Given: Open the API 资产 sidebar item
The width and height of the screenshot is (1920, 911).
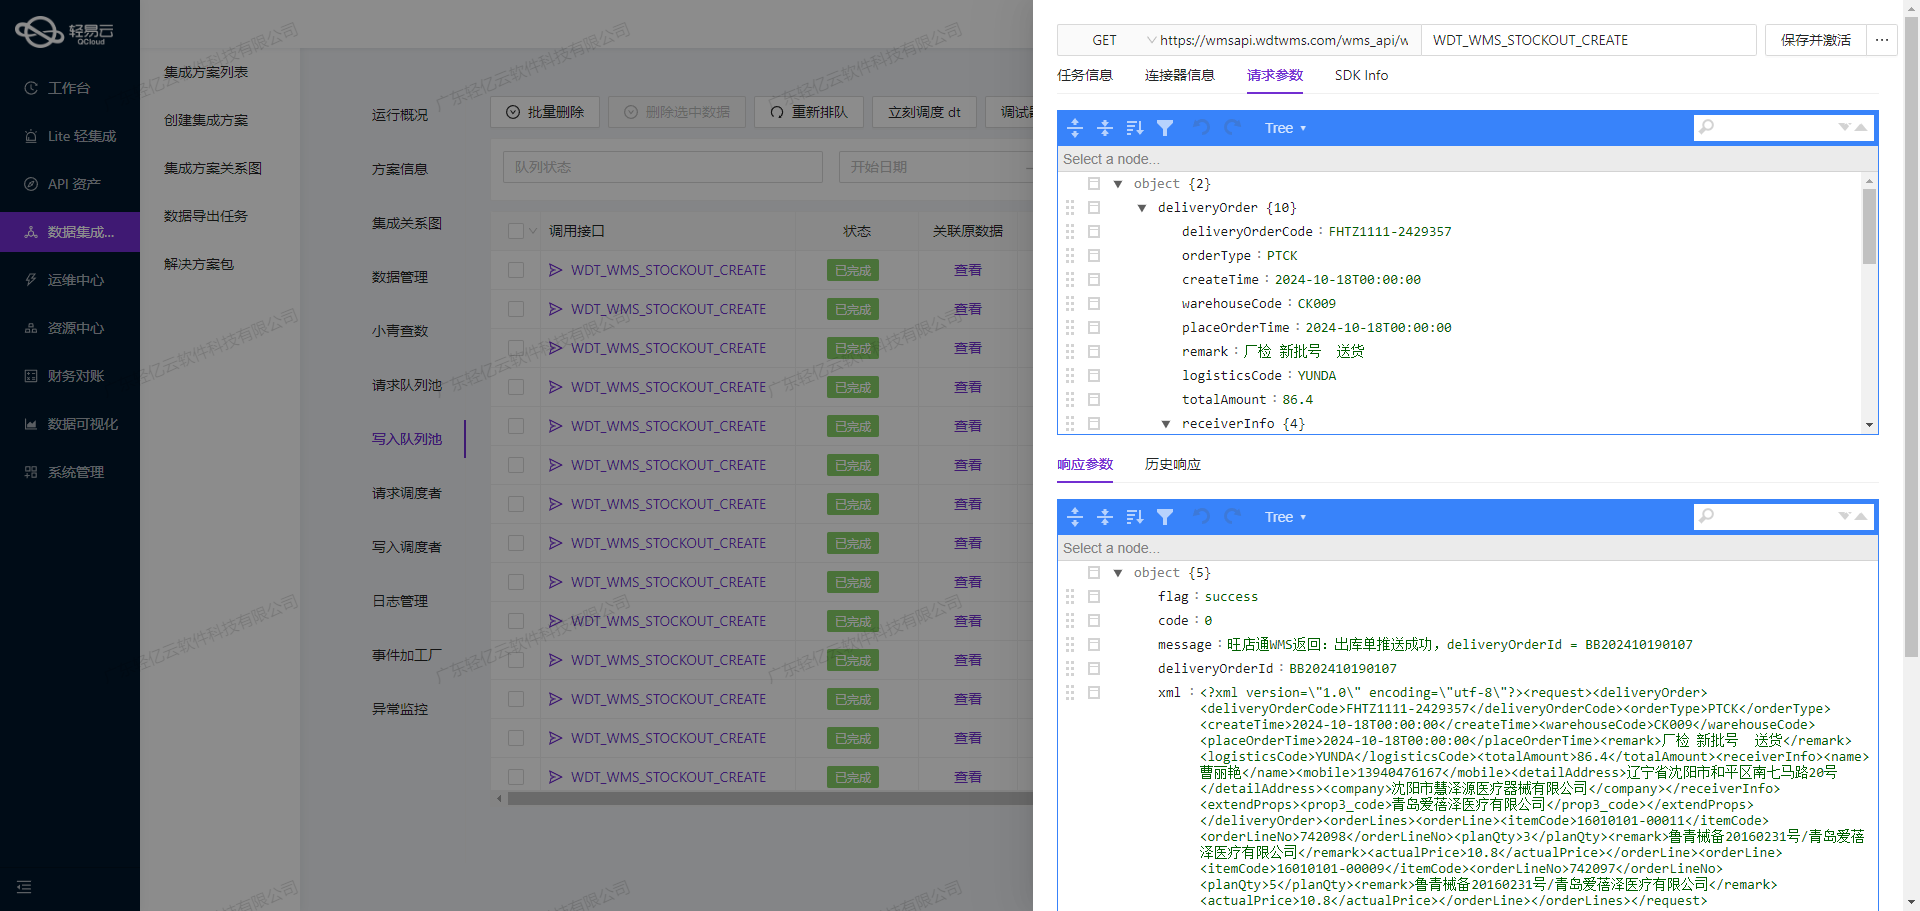Looking at the screenshot, I should pos(70,184).
